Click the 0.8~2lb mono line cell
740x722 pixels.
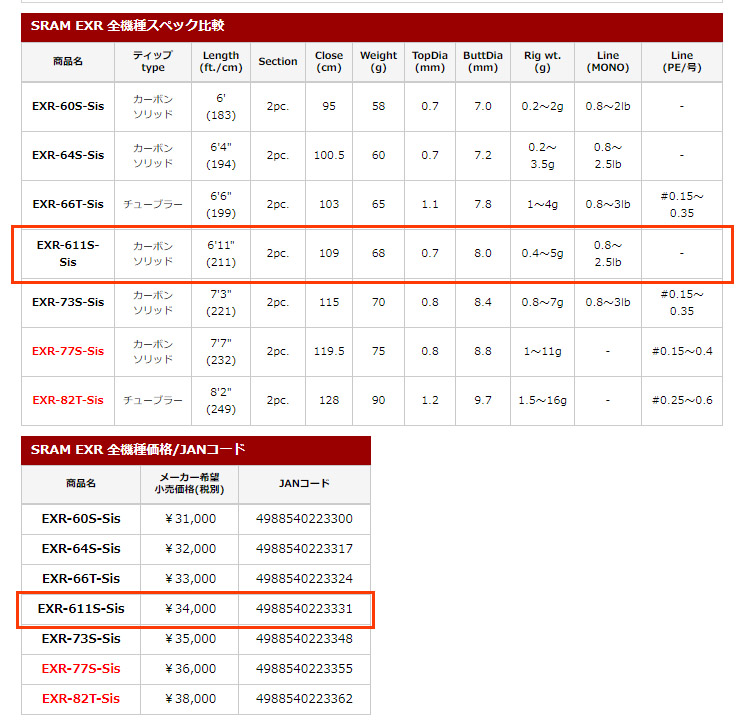[x=608, y=106]
